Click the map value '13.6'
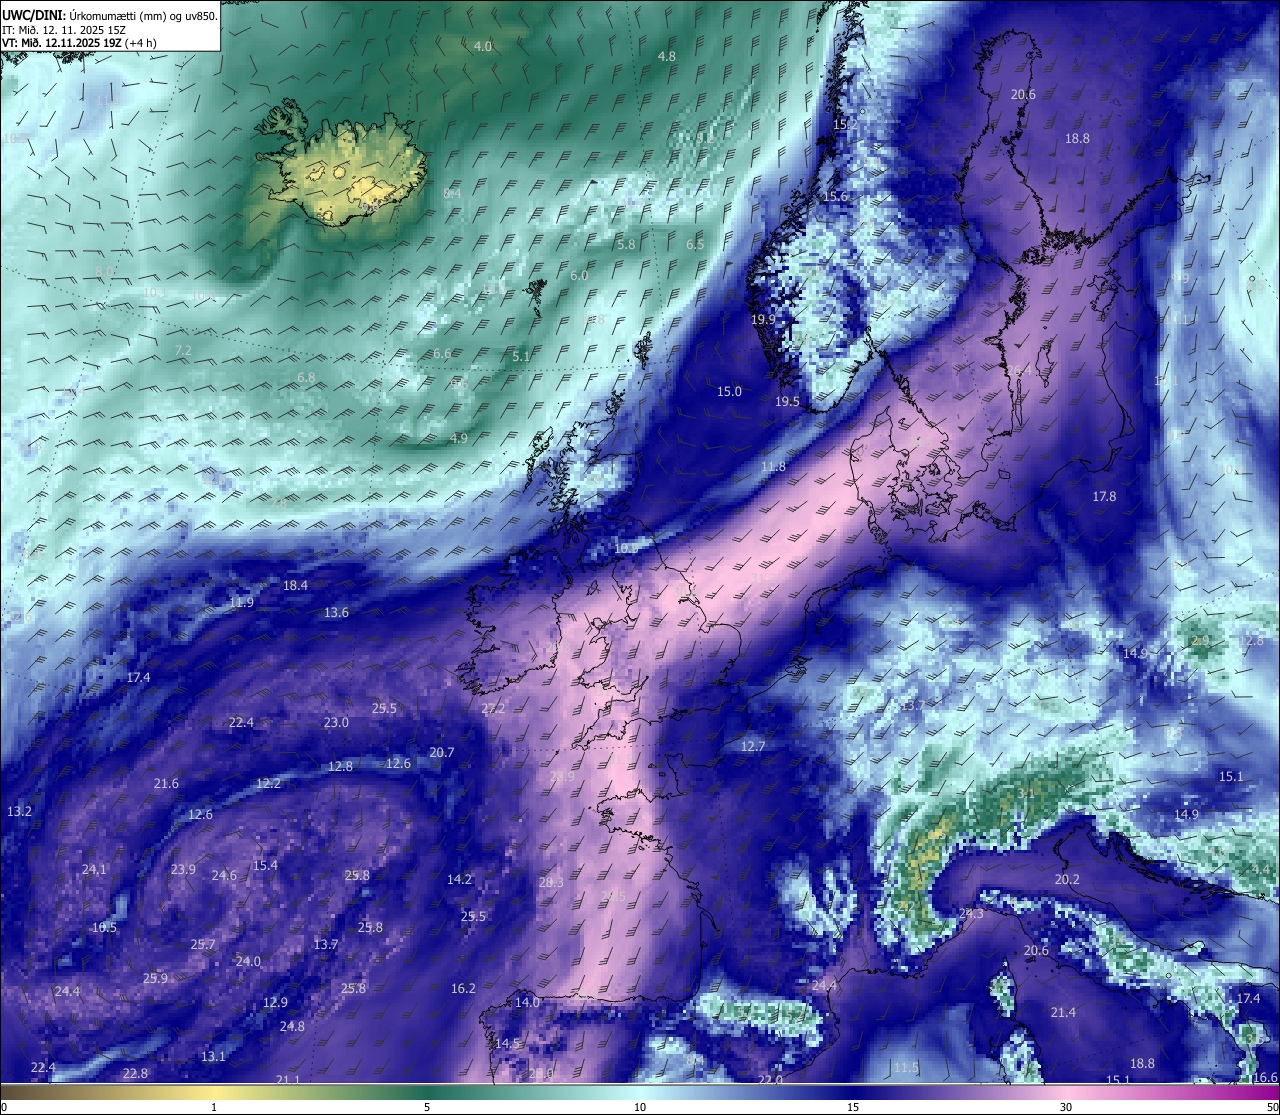The image size is (1280, 1115). pos(336,613)
